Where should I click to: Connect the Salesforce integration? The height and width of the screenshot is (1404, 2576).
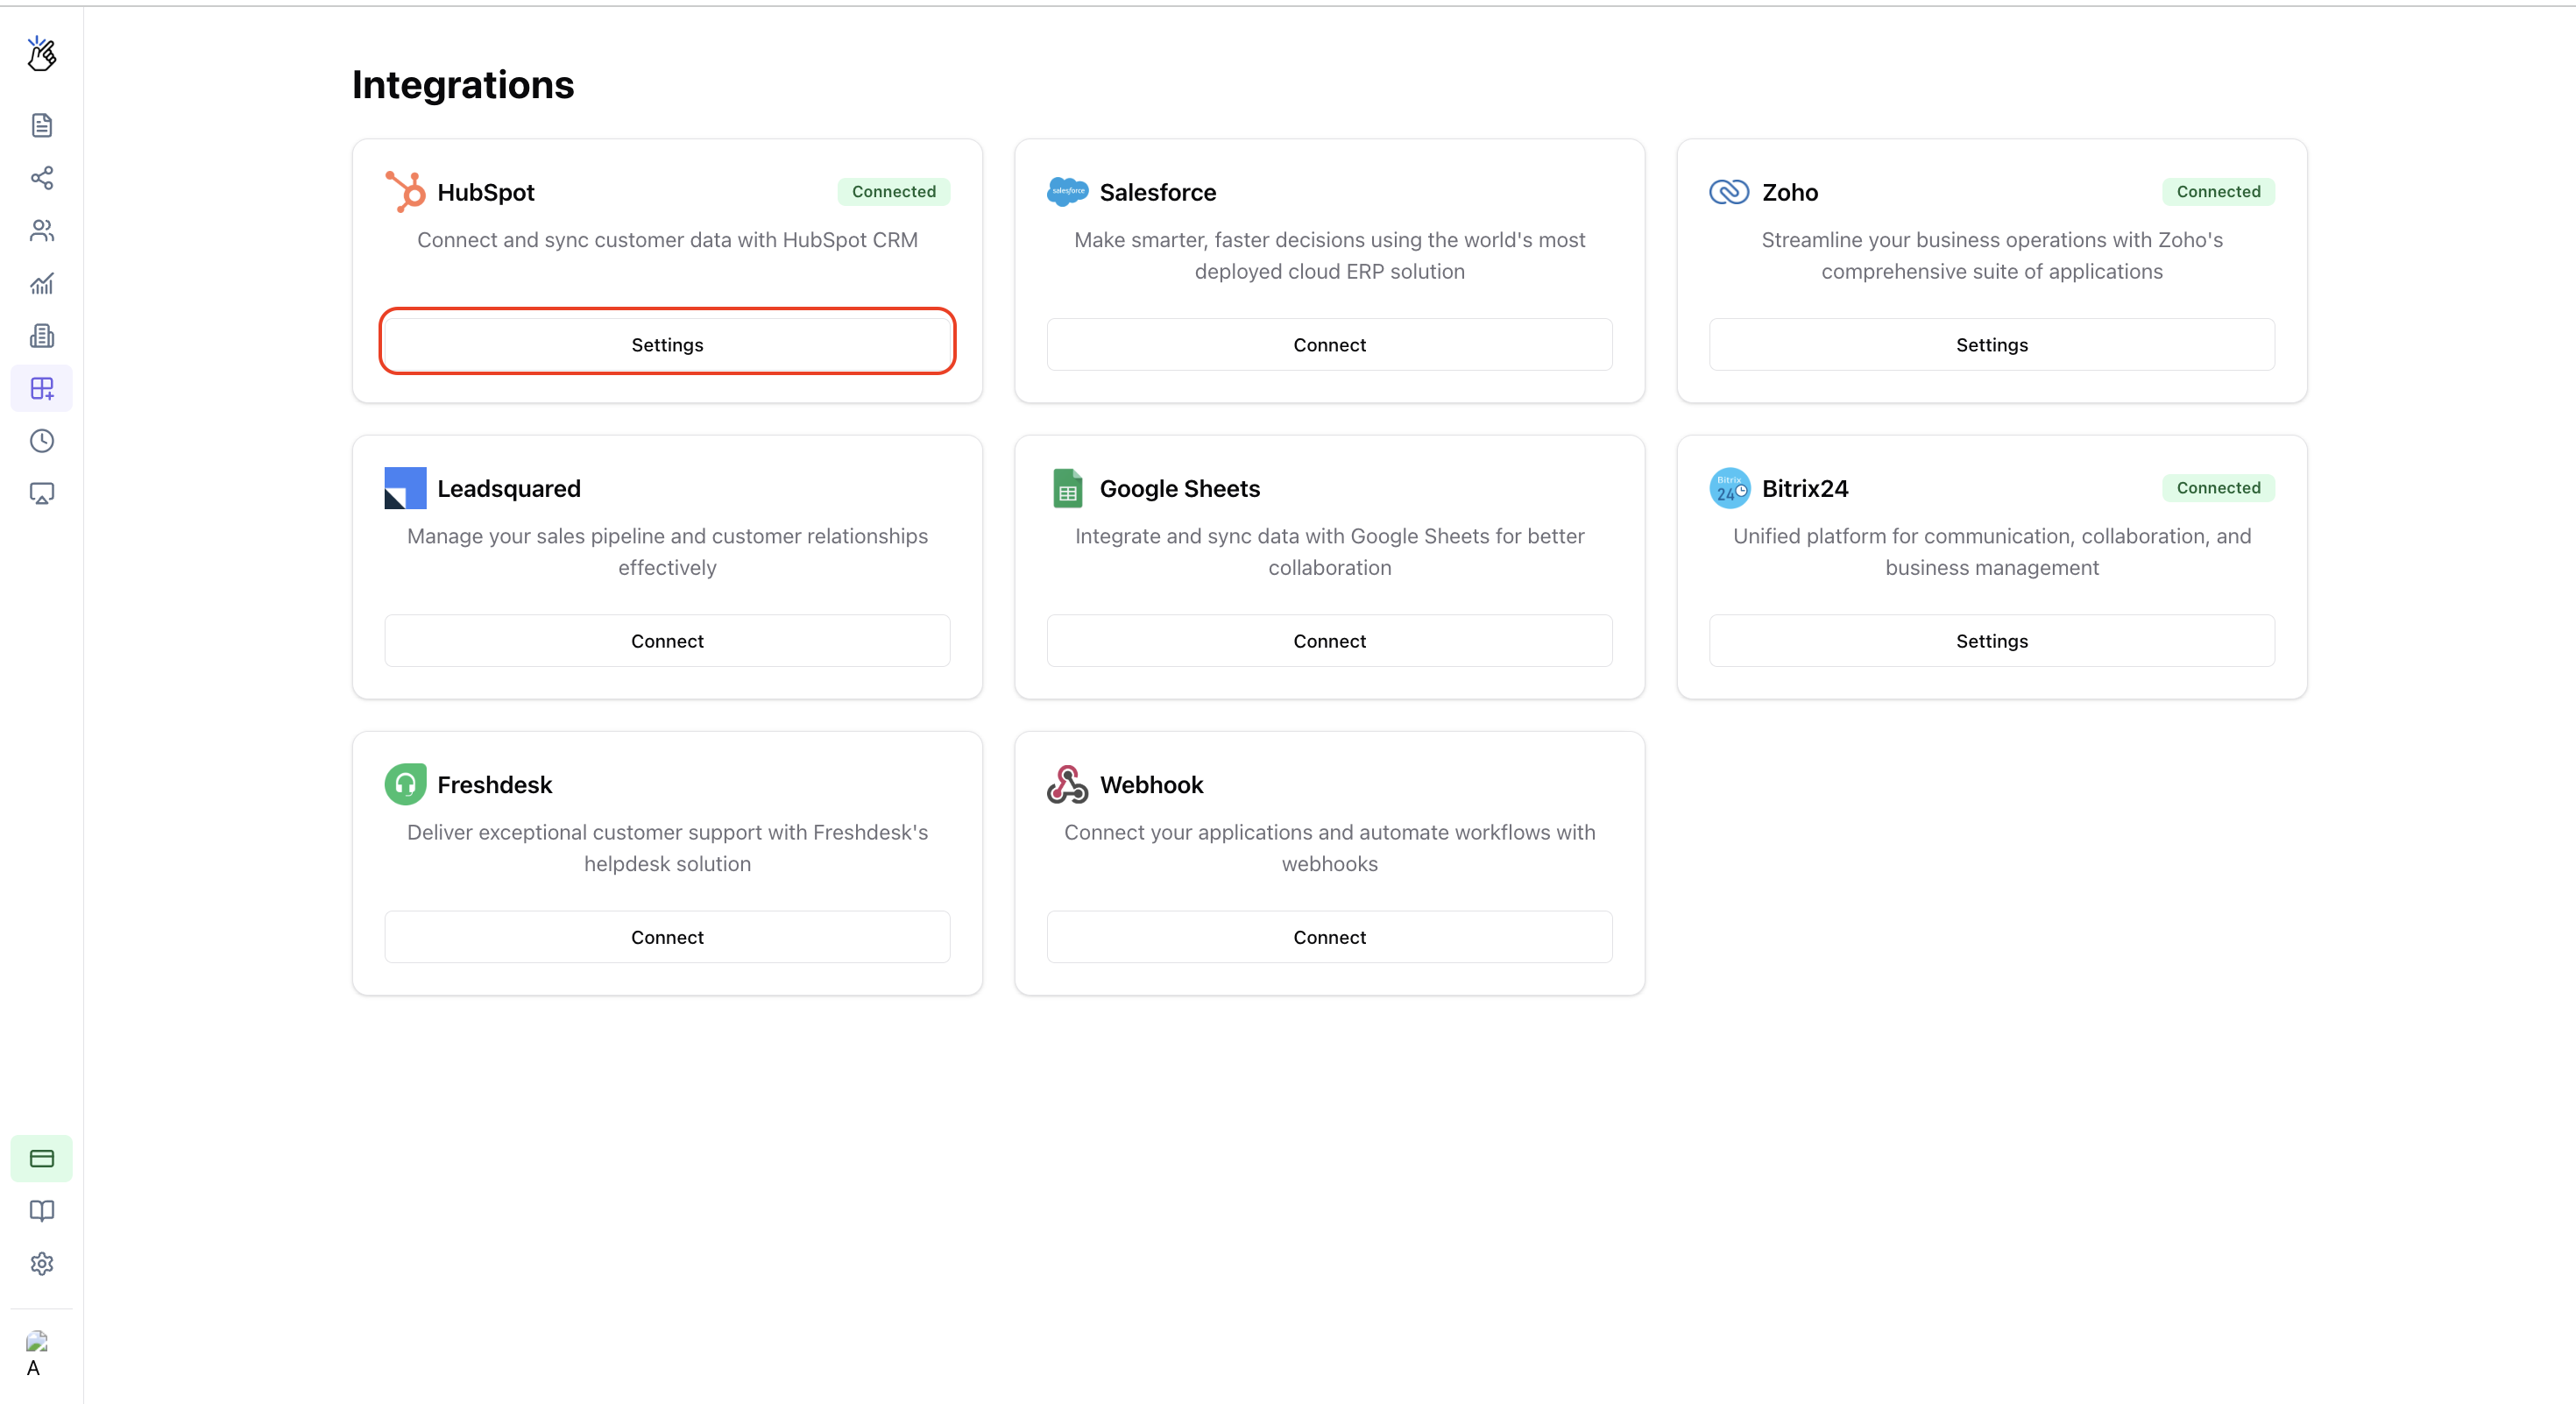[1329, 345]
